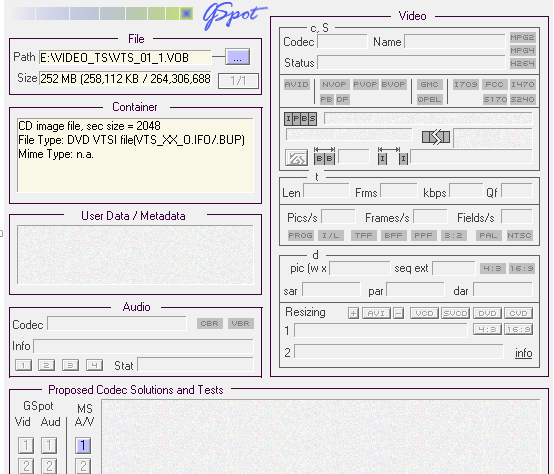The image size is (554, 474).
Task: Click the gradient color bar at top
Action: click(102, 14)
